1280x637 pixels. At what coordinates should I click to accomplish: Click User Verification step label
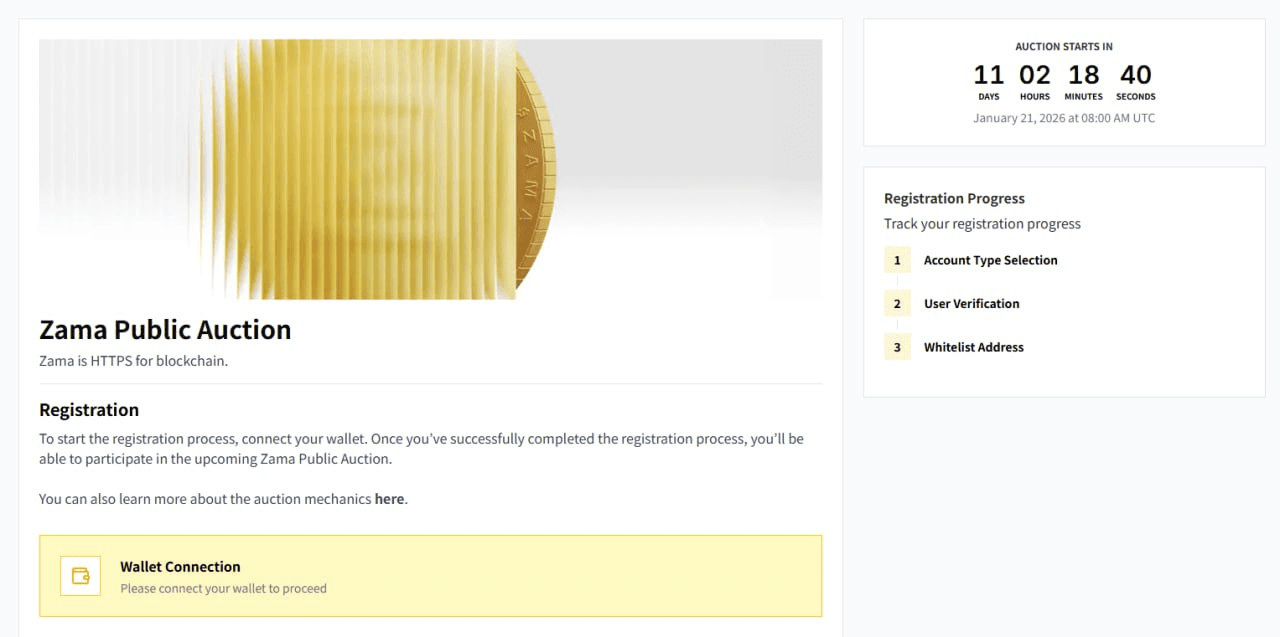(971, 304)
